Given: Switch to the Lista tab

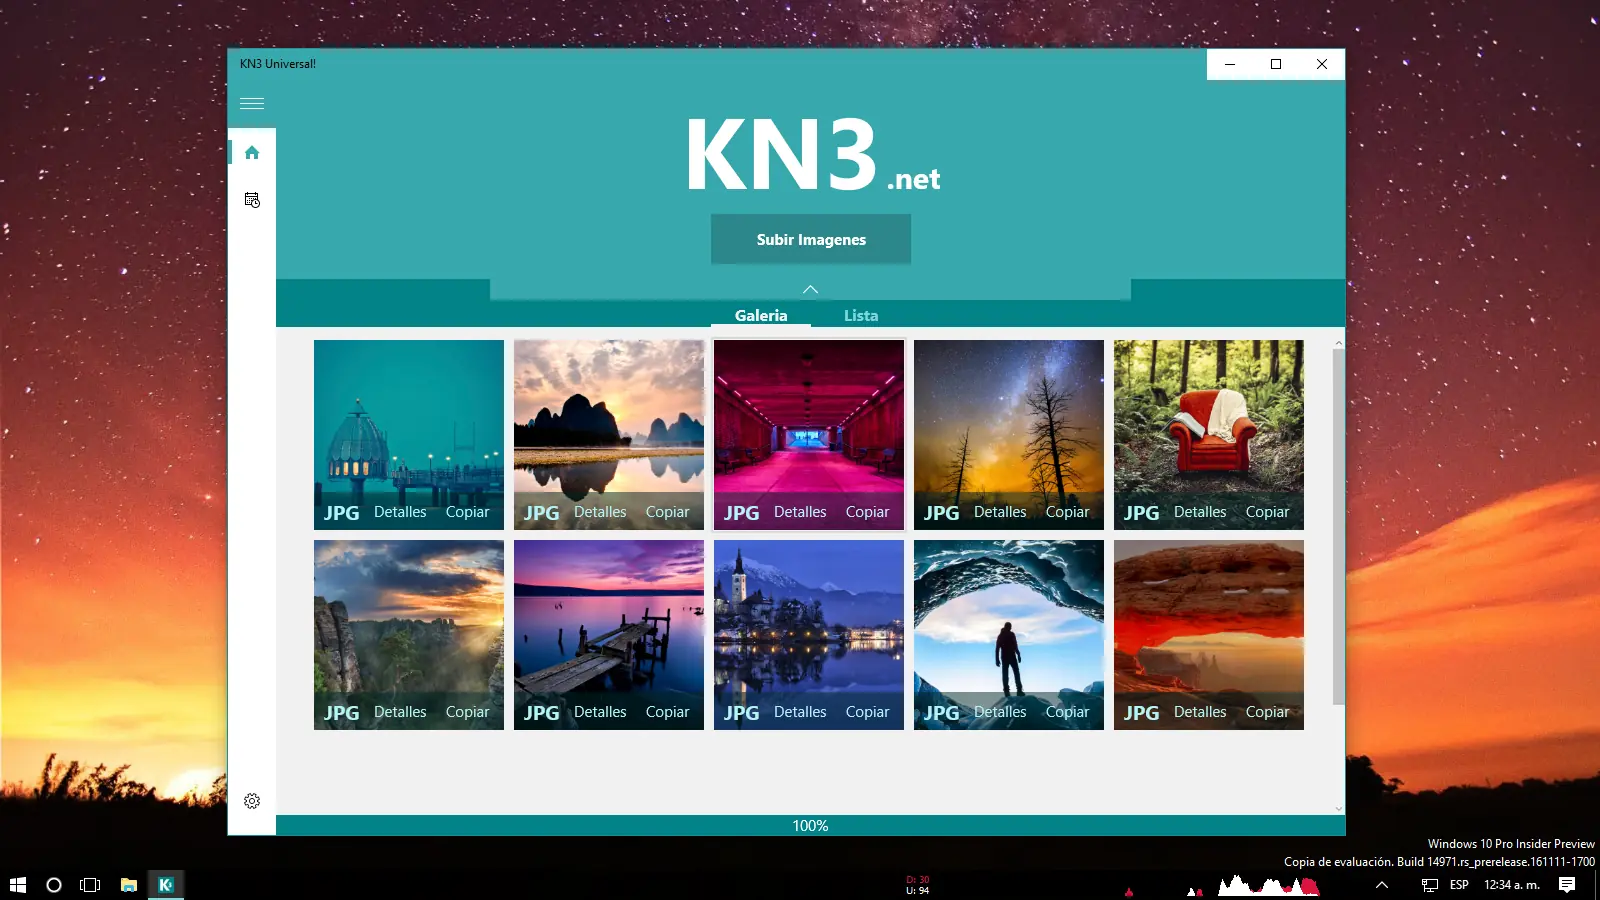Looking at the screenshot, I should tap(861, 315).
